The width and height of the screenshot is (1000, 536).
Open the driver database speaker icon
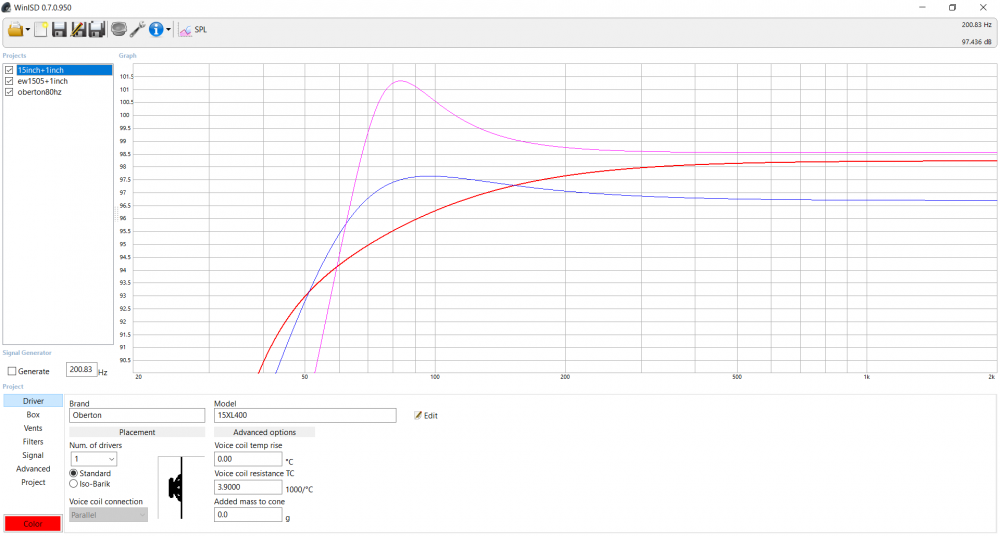pos(119,29)
